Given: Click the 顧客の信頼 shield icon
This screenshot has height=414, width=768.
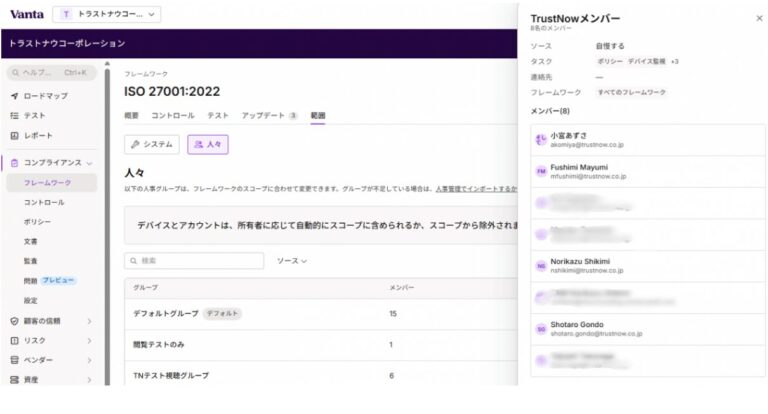Looking at the screenshot, I should 15,321.
